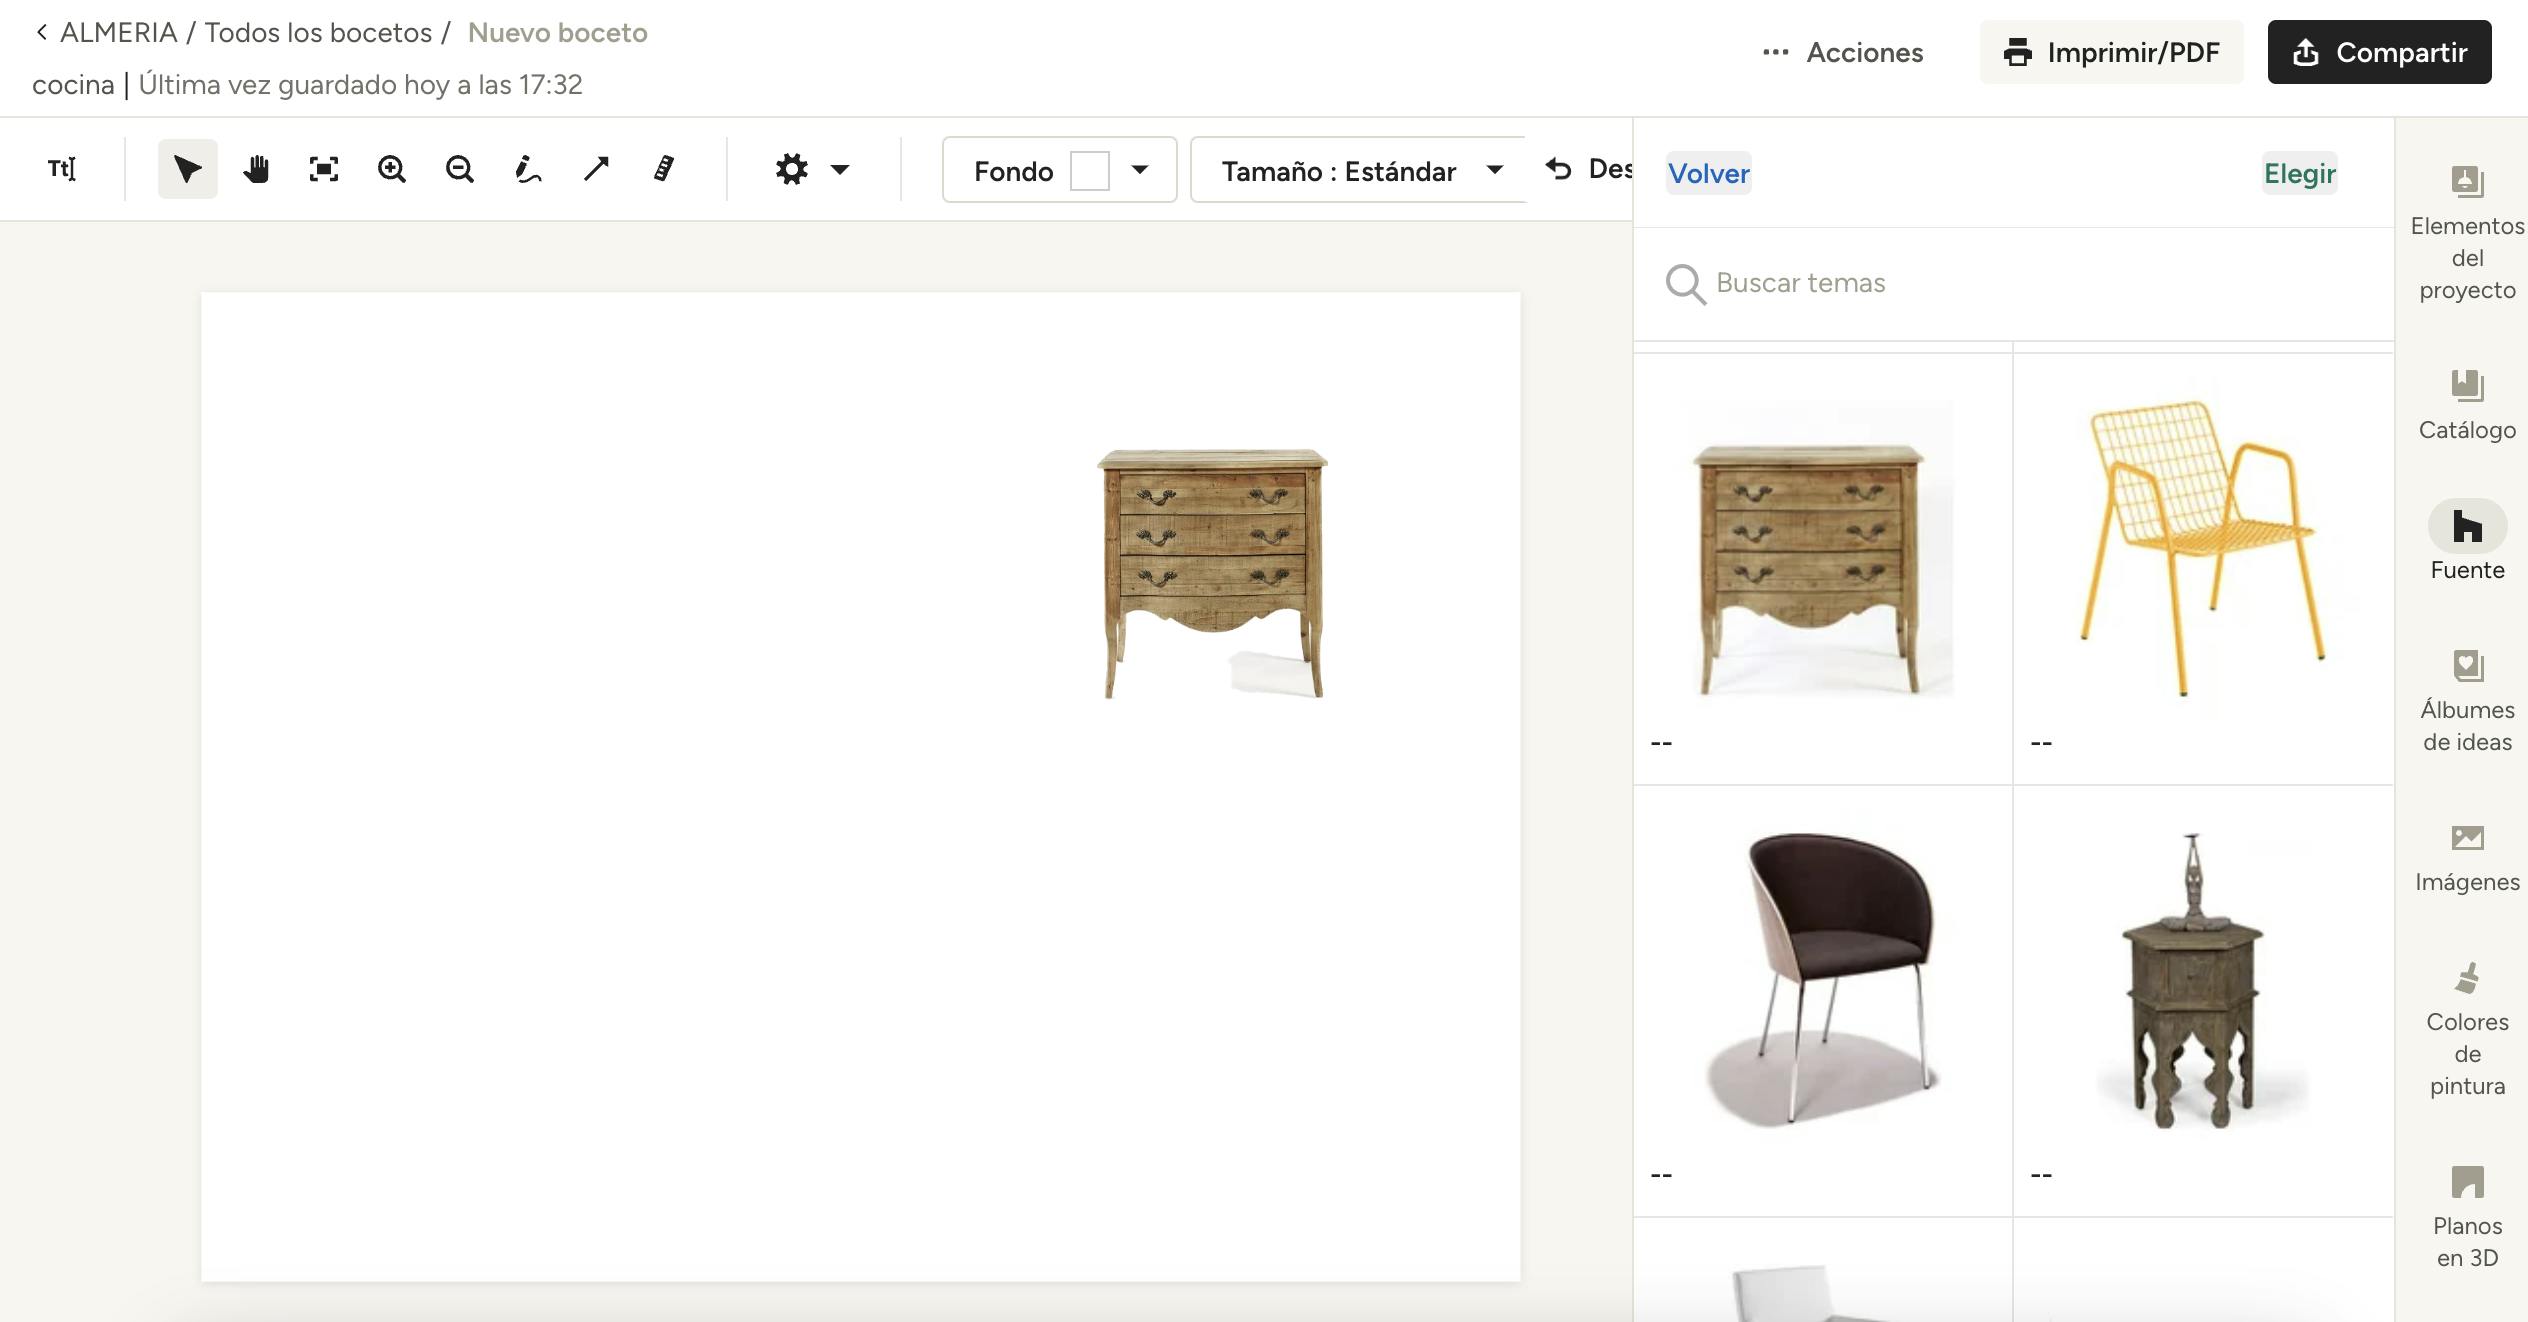Expand the Fondo background dropdown
The height and width of the screenshot is (1322, 2528).
[x=1139, y=170]
